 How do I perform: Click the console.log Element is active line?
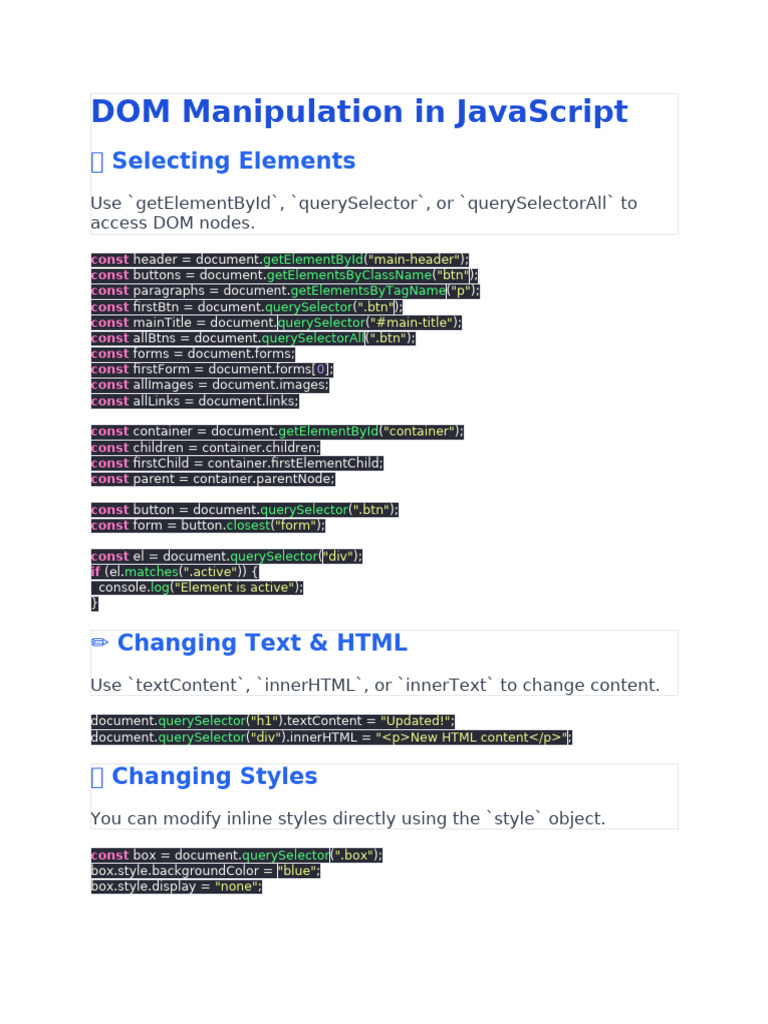point(197,587)
